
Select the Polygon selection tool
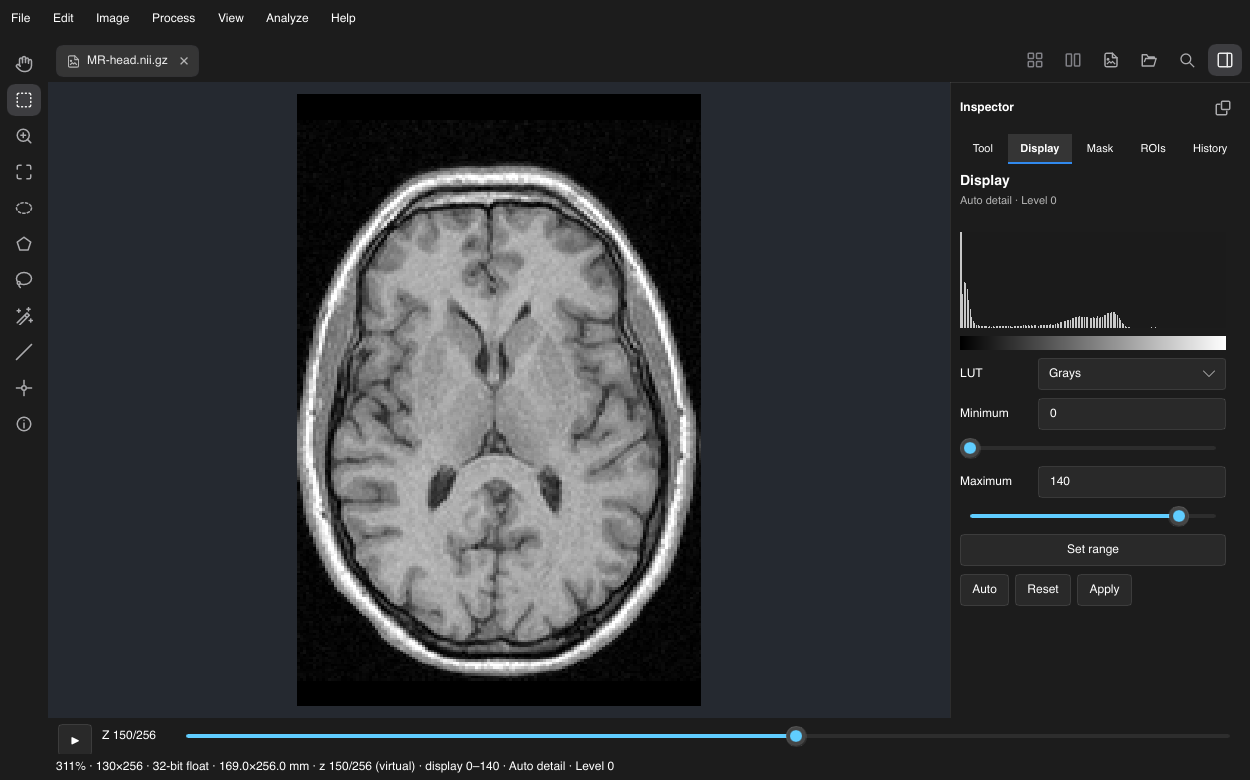(24, 244)
